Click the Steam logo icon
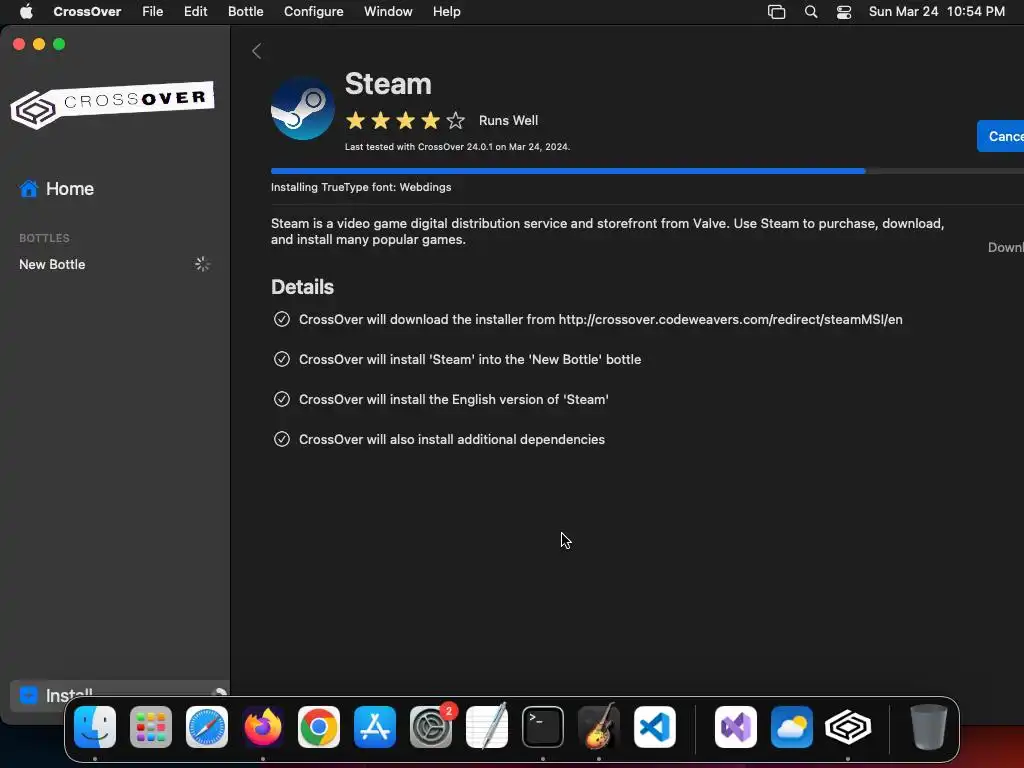The image size is (1024, 768). click(x=303, y=108)
